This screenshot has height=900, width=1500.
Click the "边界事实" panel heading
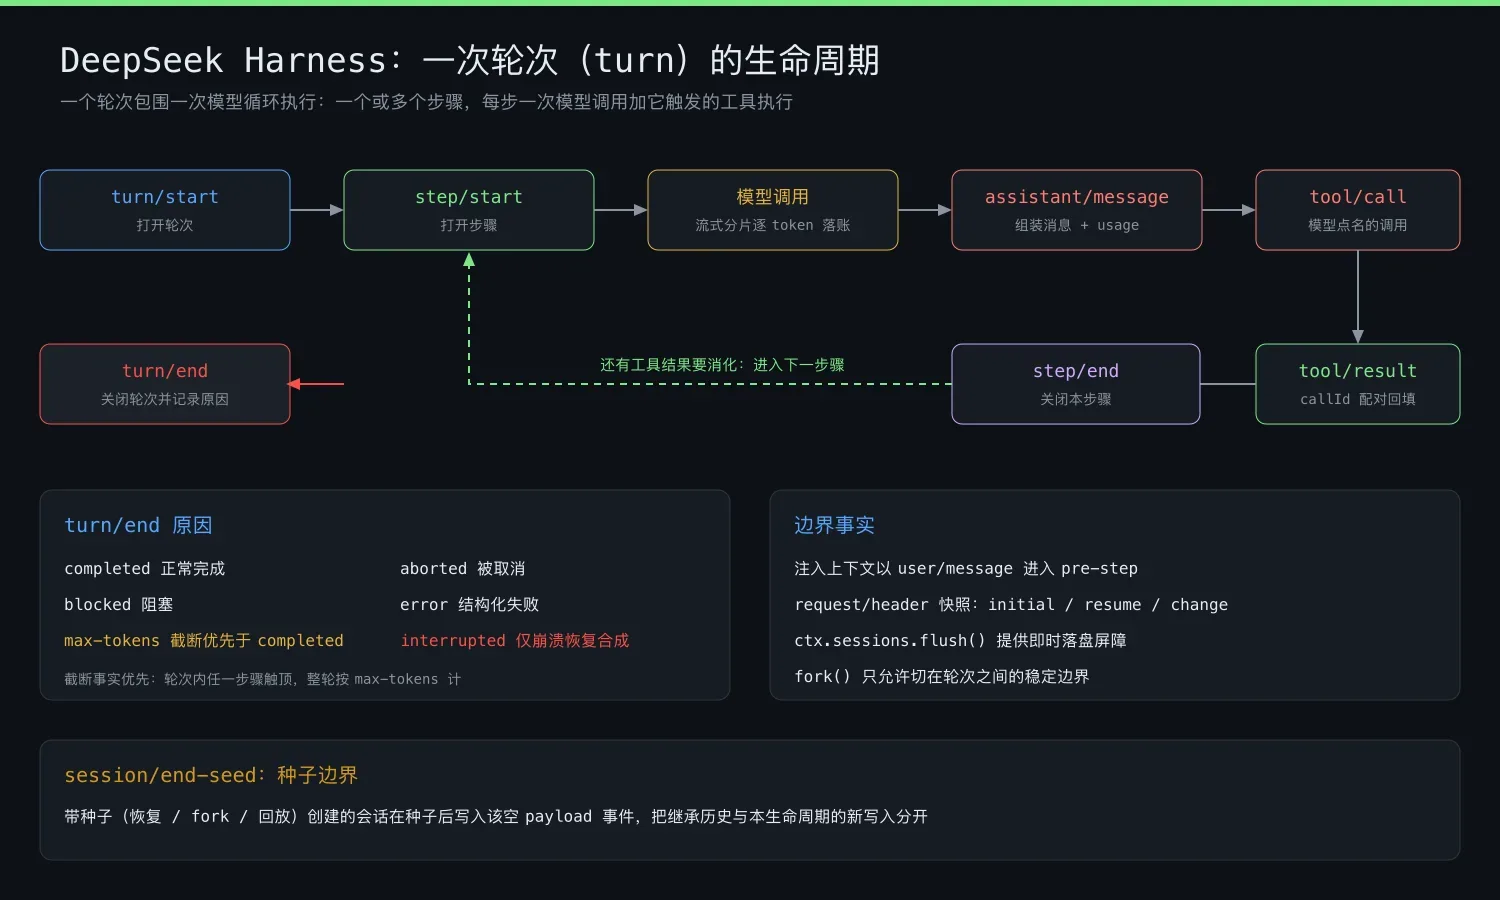coord(834,525)
